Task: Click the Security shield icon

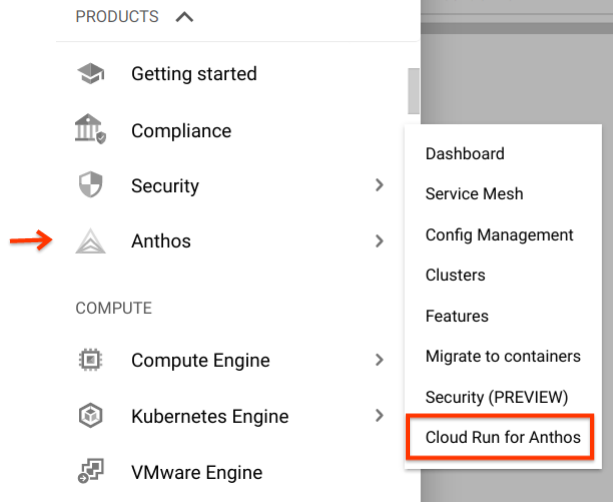Action: (x=90, y=186)
